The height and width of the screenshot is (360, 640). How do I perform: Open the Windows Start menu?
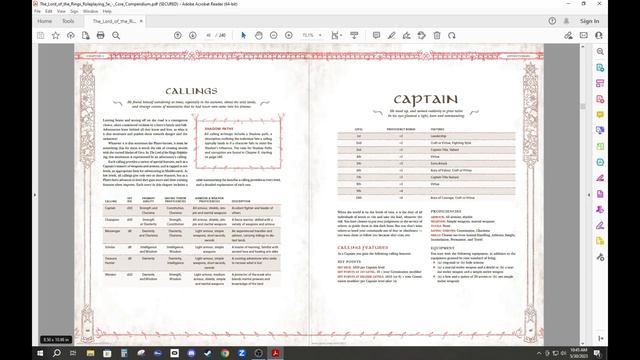point(40,353)
